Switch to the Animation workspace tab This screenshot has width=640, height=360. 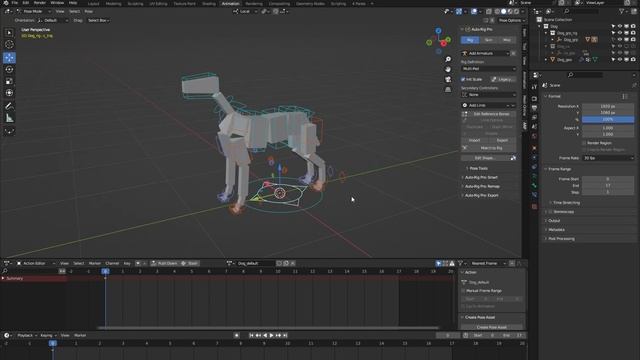pyautogui.click(x=231, y=3)
